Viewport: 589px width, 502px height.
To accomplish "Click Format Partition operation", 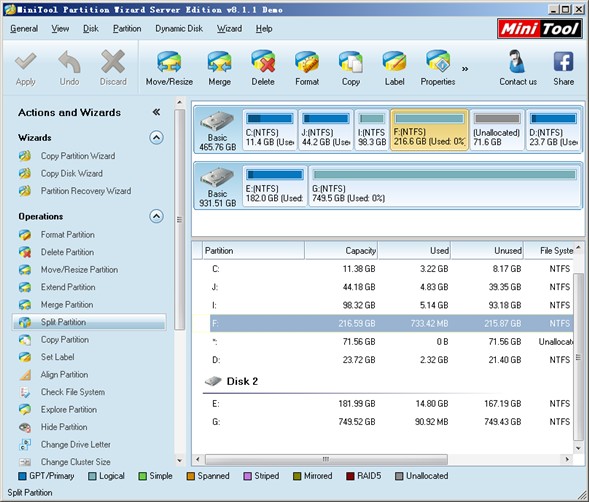I will tap(68, 234).
